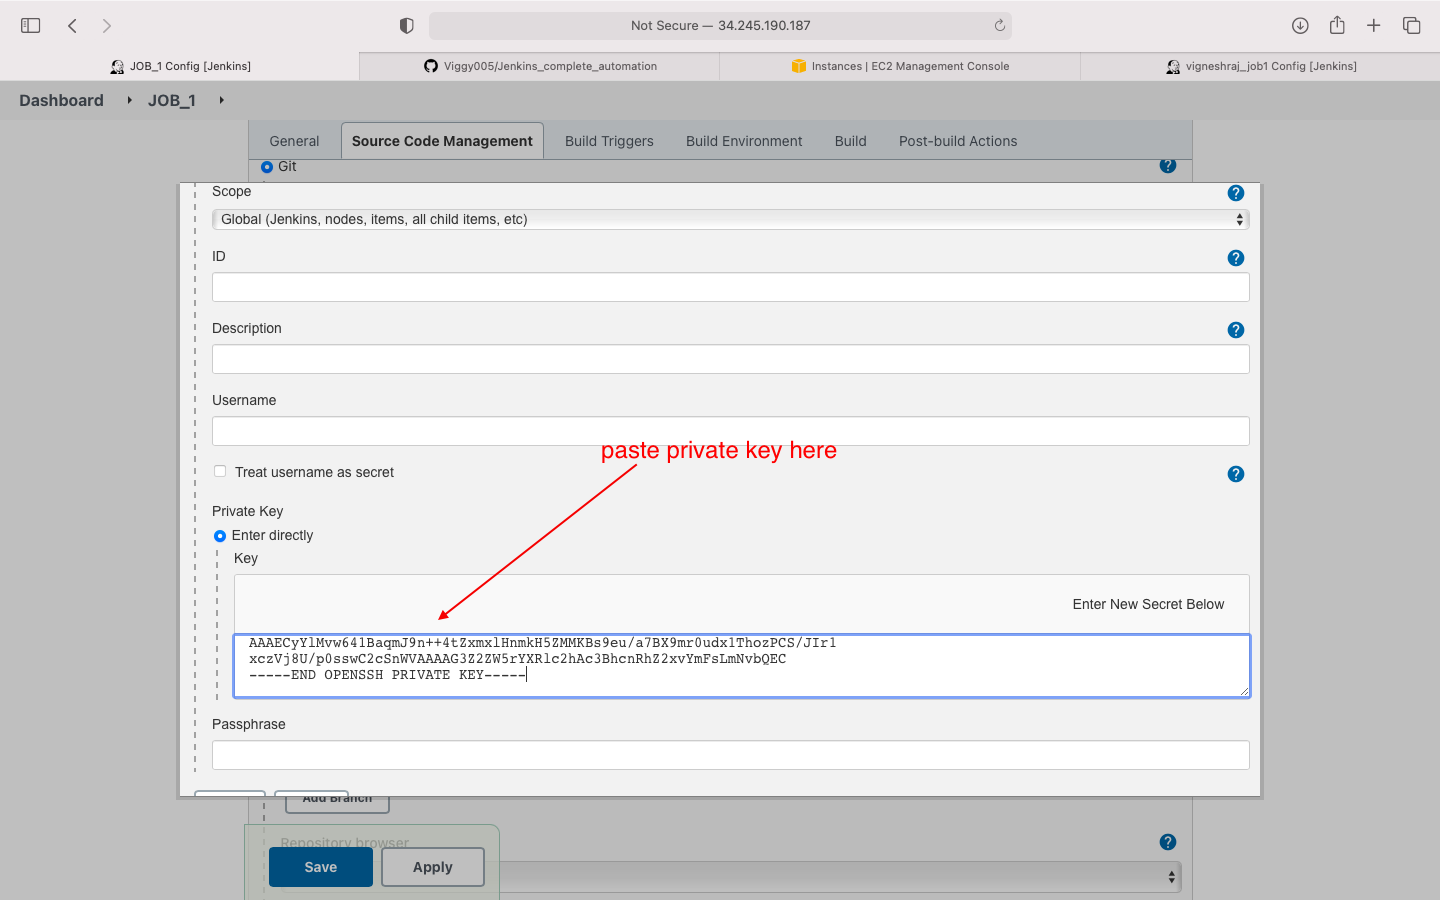Open help icon for Repository browser
The height and width of the screenshot is (900, 1440).
pyautogui.click(x=1168, y=842)
